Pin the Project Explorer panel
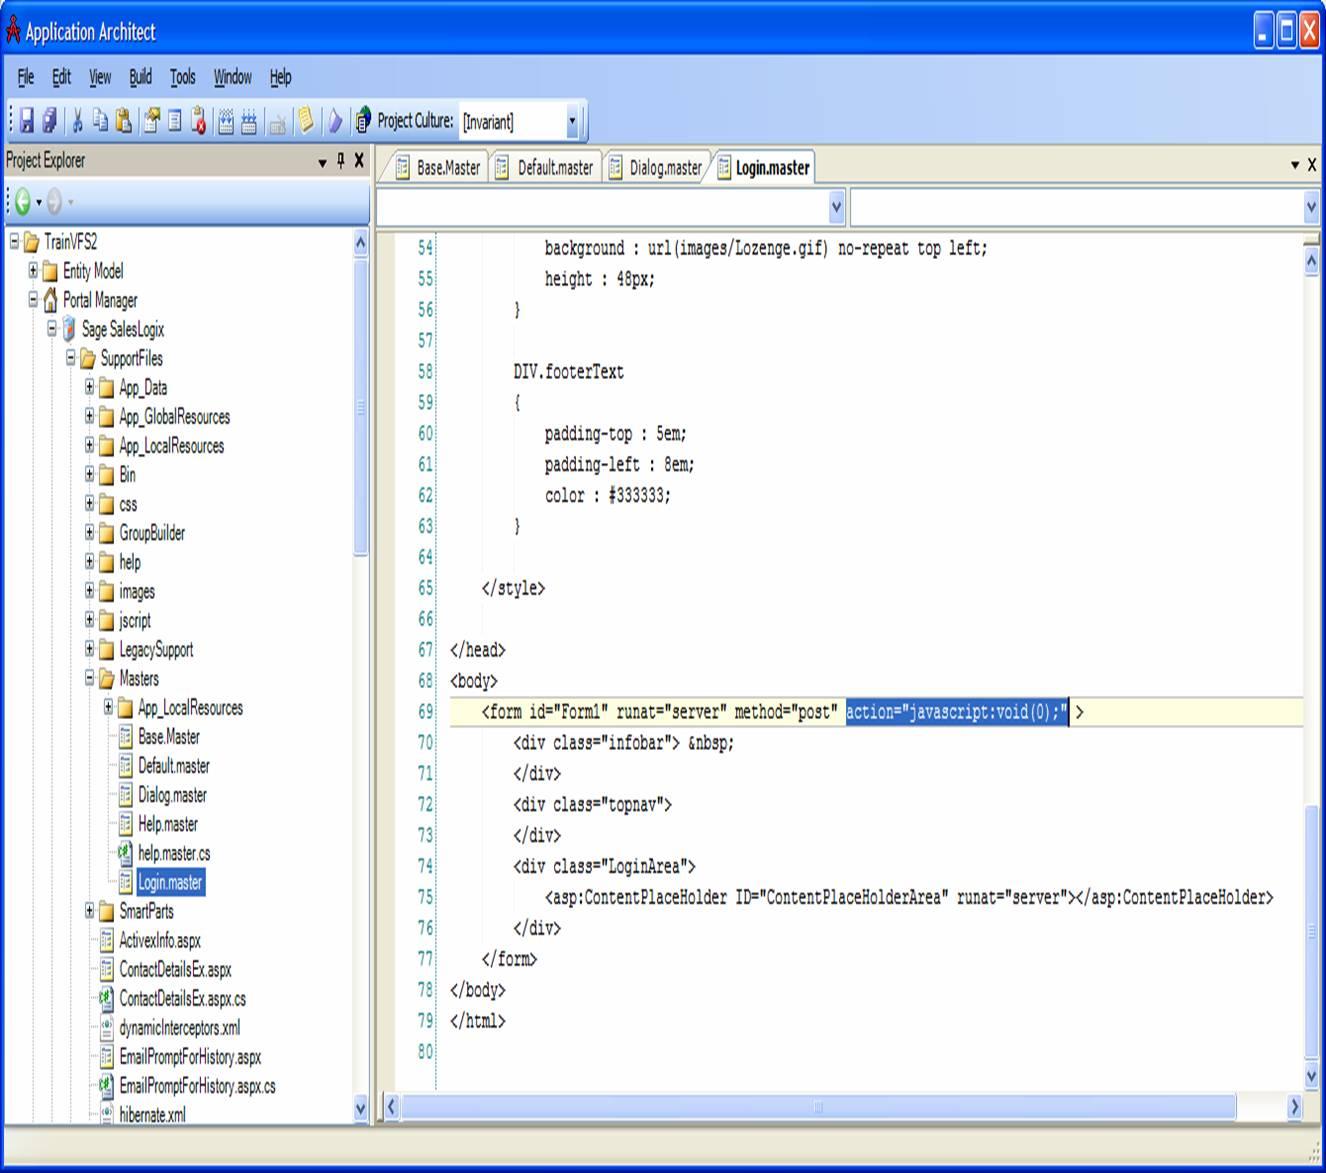Image resolution: width=1326 pixels, height=1173 pixels. point(341,160)
